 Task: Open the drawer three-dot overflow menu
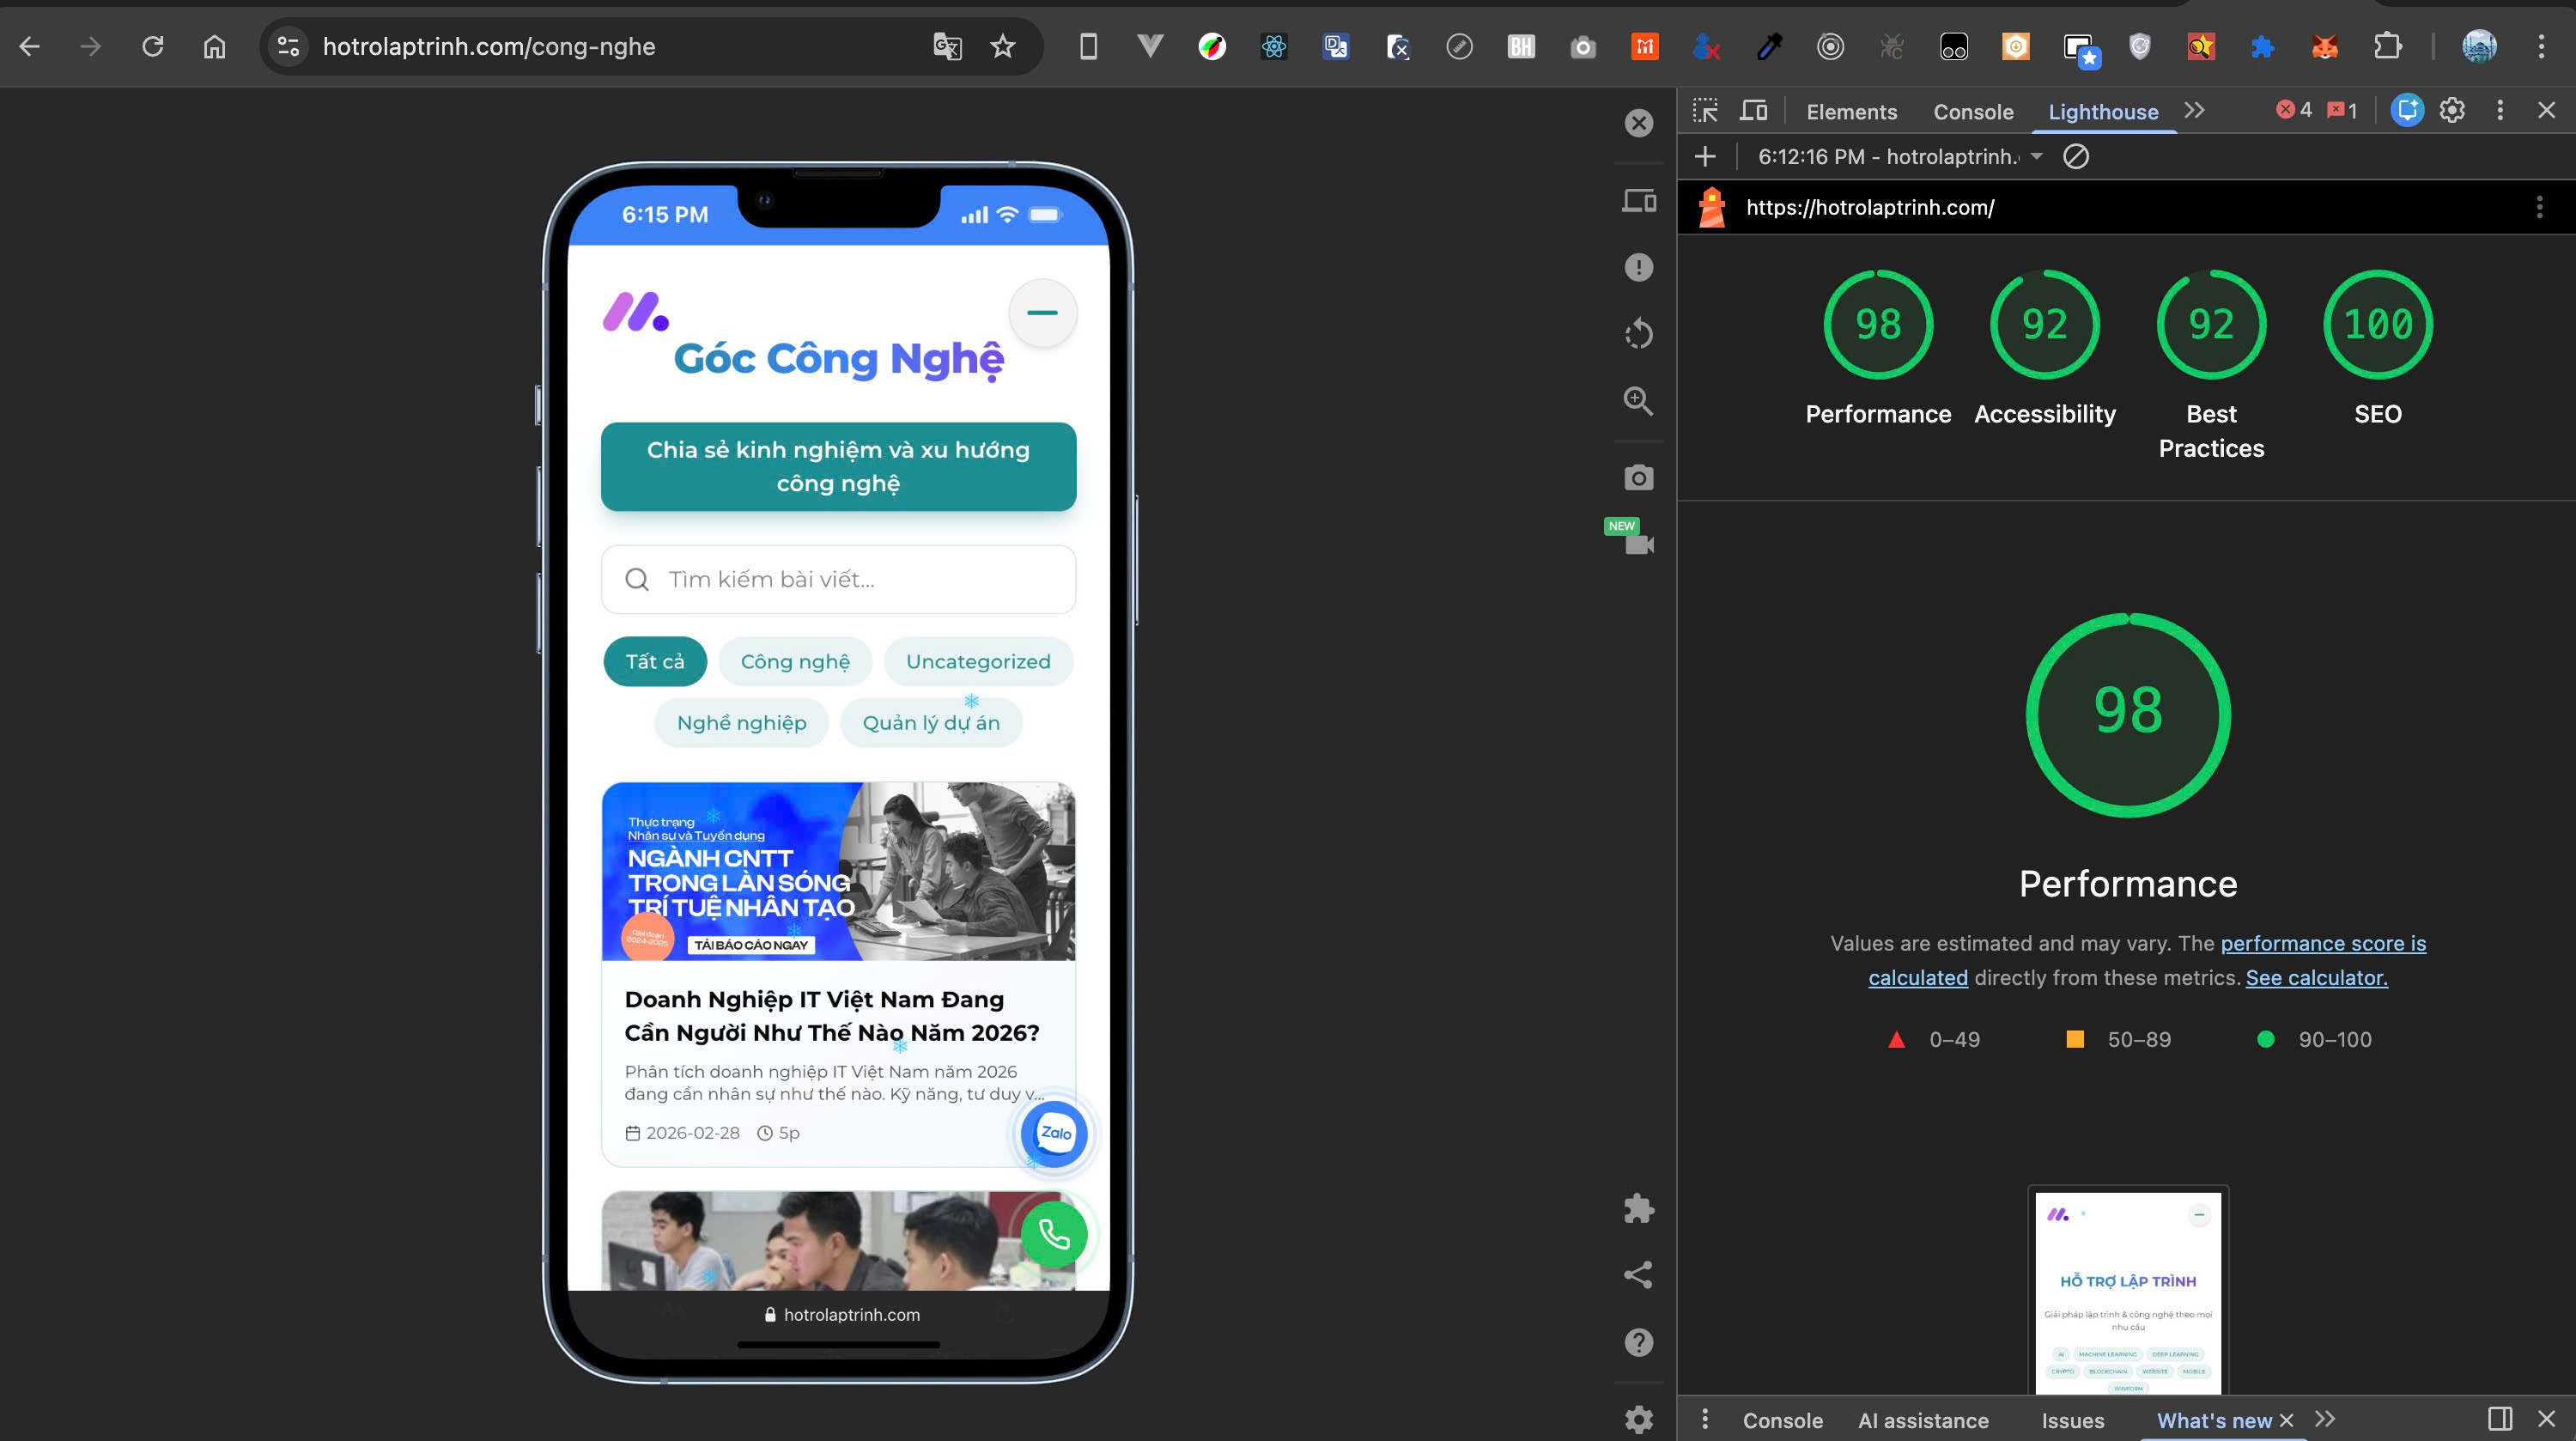[1705, 1420]
